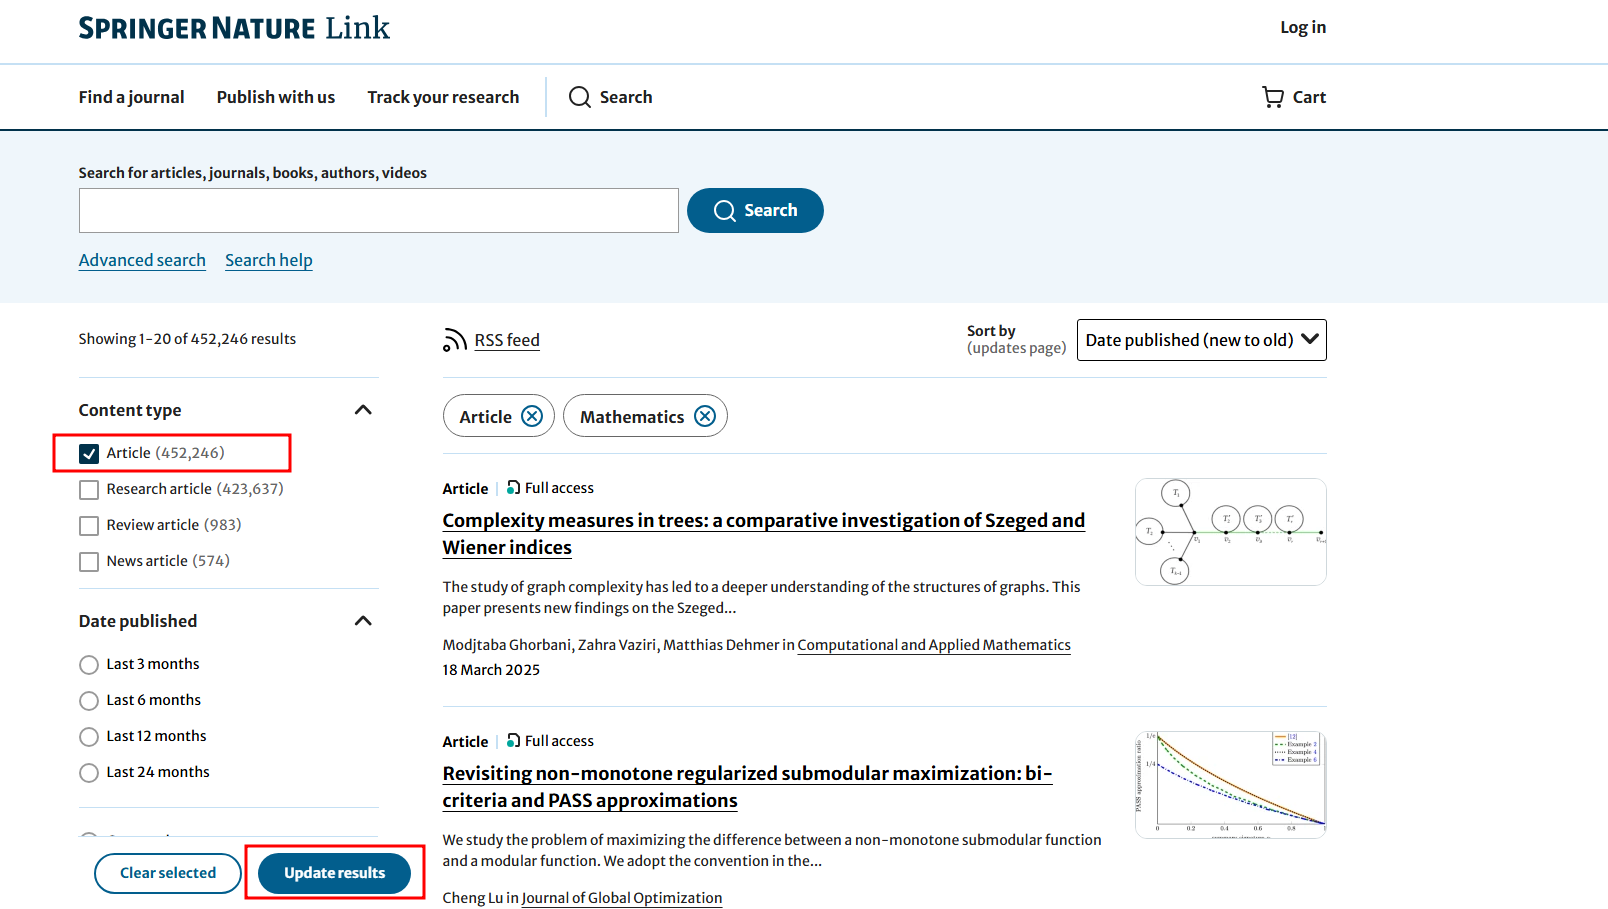
Task: Open Find a journal menu item
Action: click(131, 97)
